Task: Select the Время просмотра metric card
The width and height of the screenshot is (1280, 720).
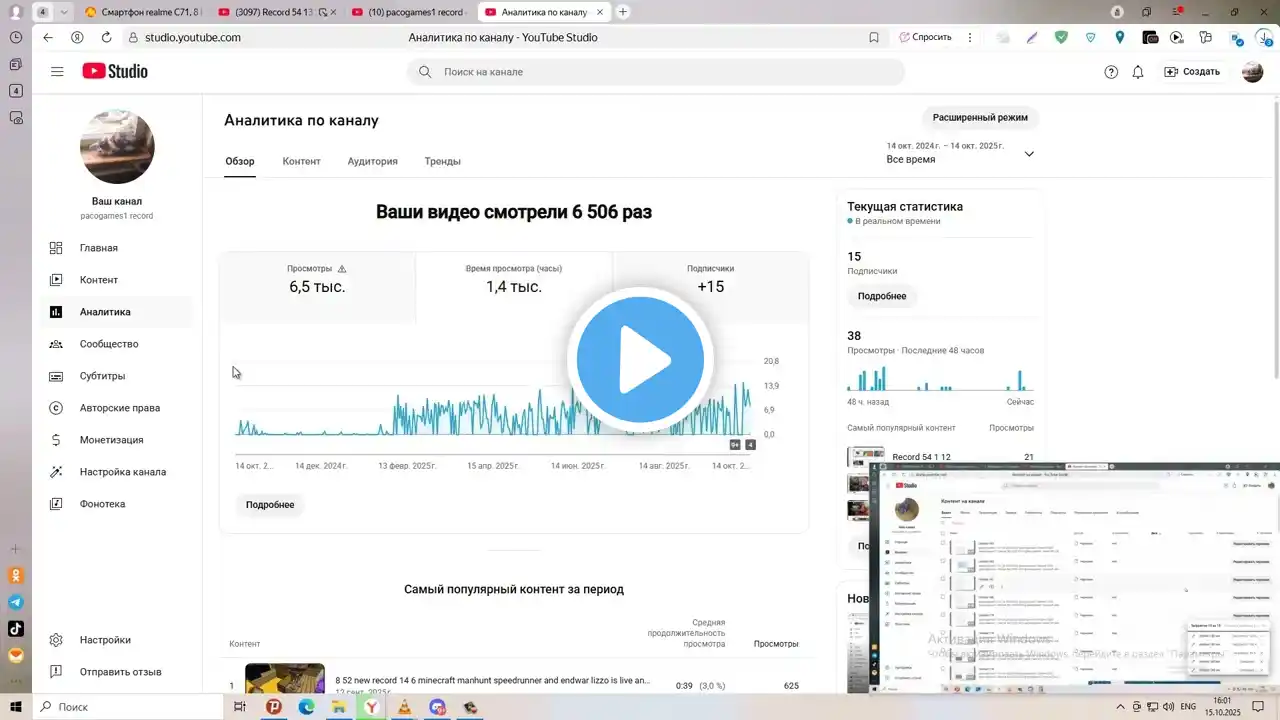Action: tap(513, 280)
